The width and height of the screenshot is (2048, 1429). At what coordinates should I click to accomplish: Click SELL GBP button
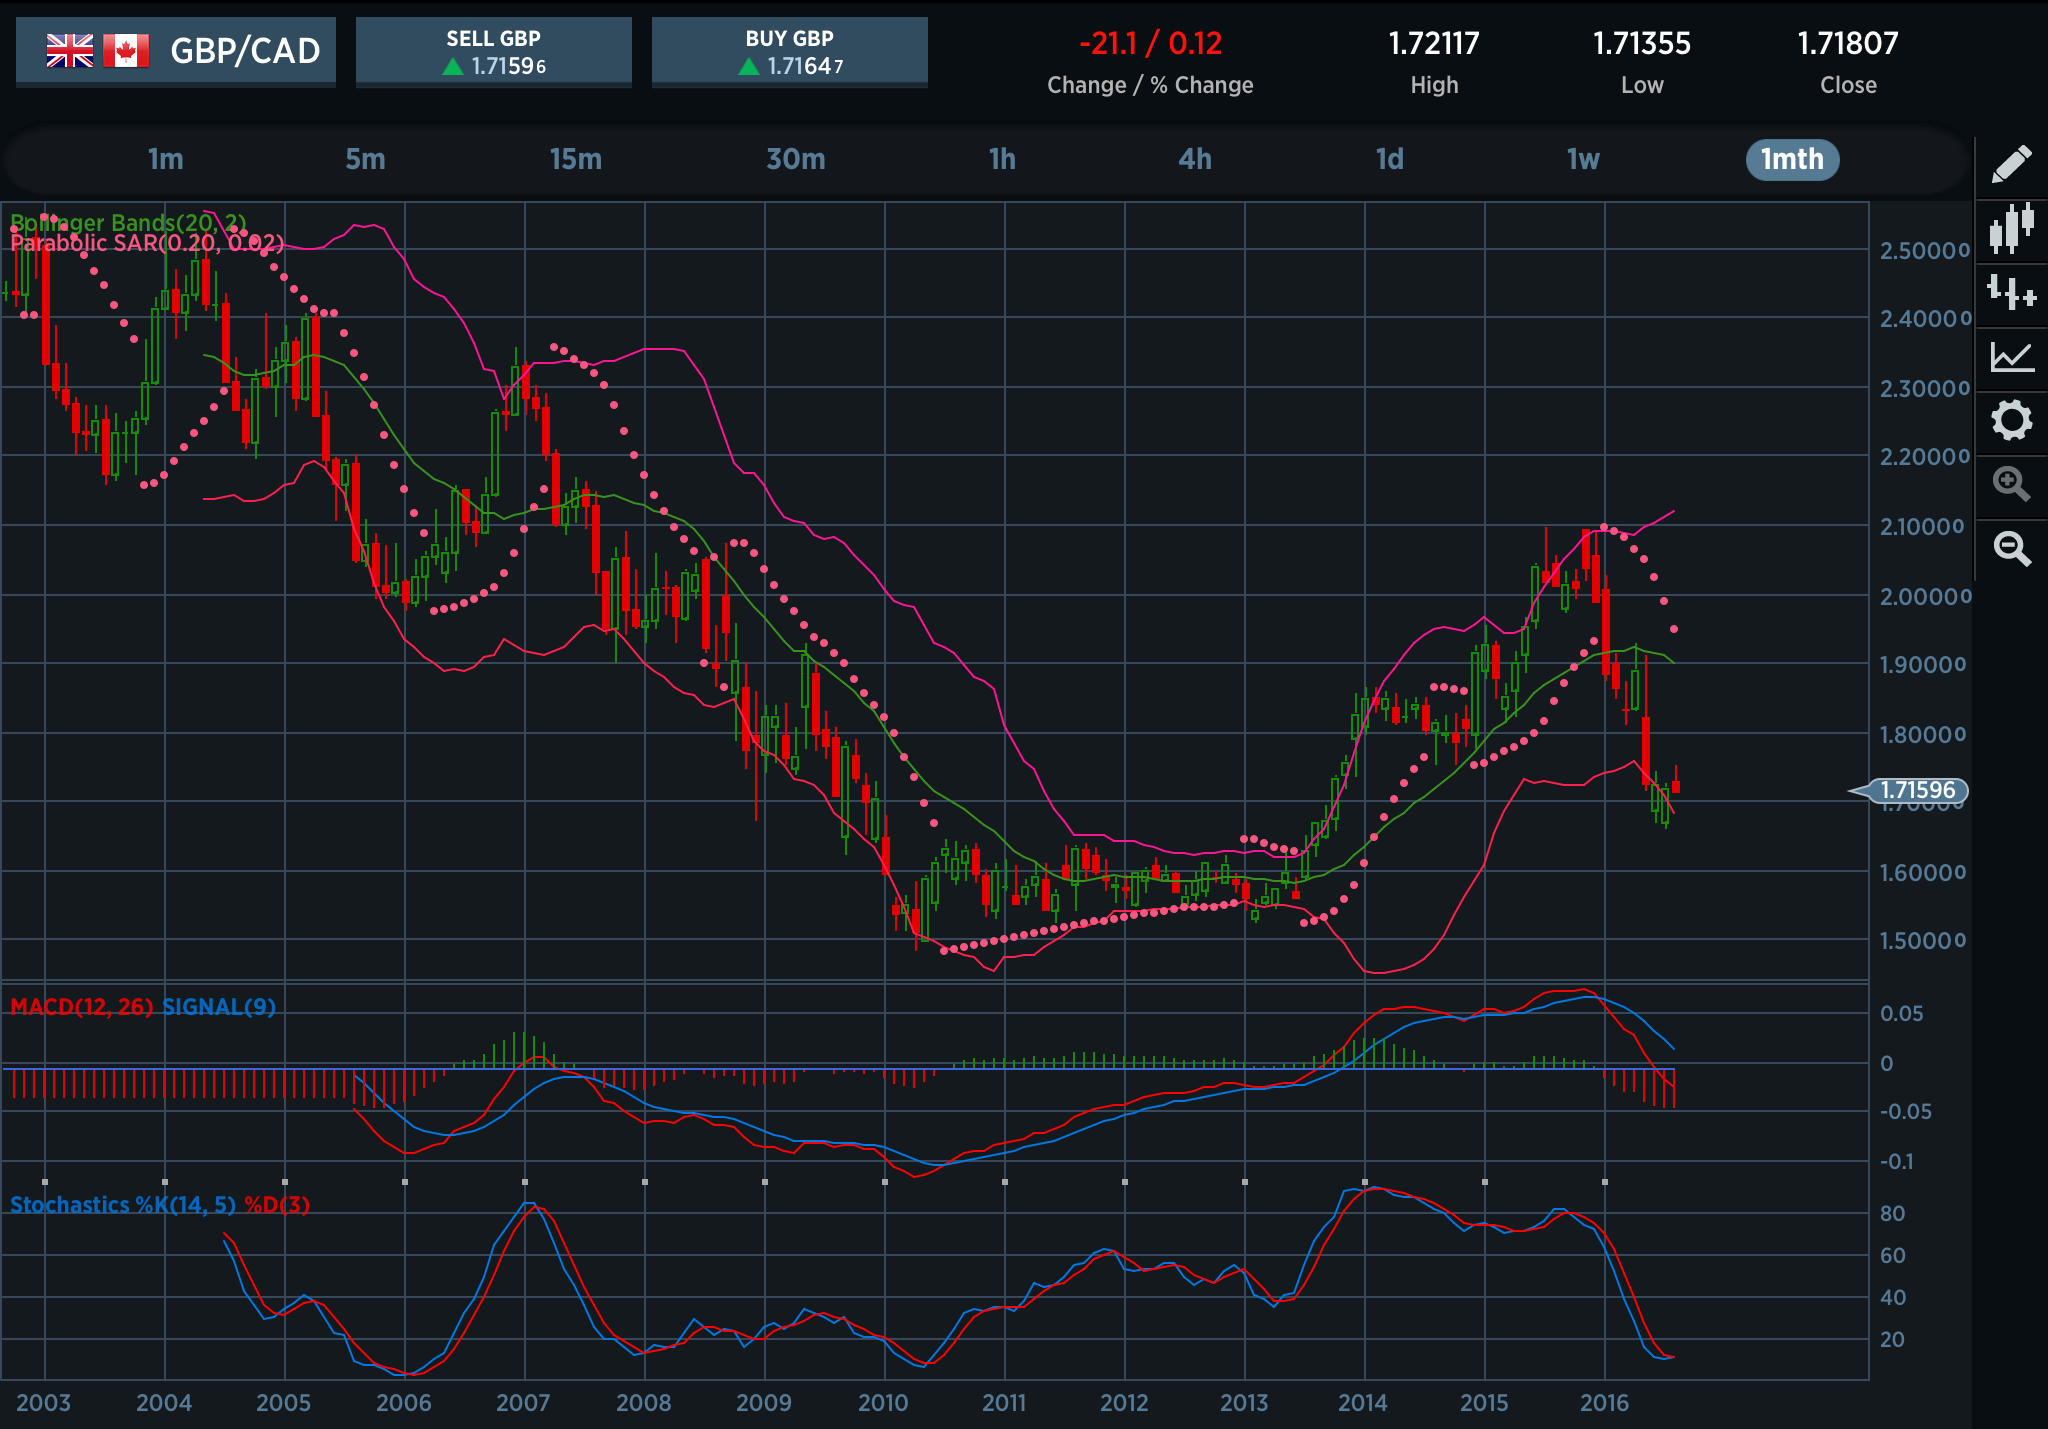point(494,52)
